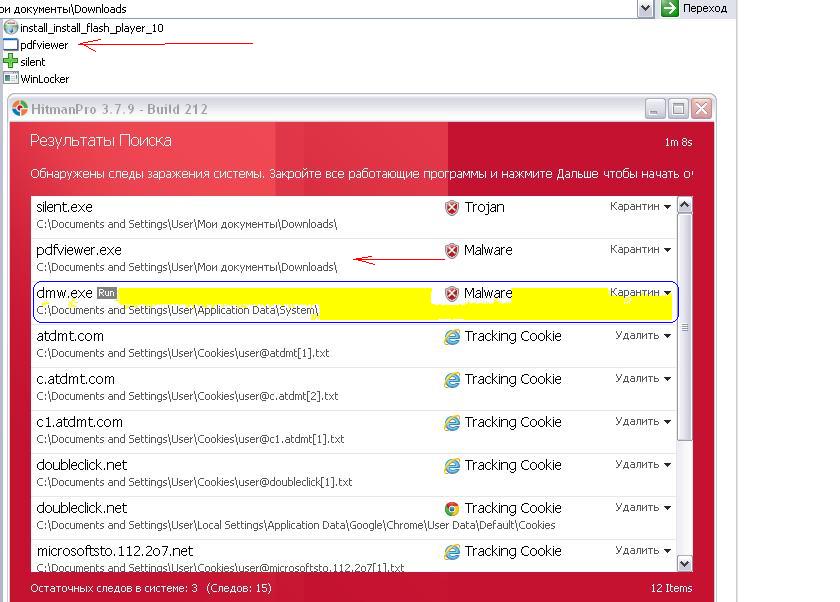840x602 pixels.
Task: Click the pdfviewer file icon in Downloads
Action: 11,44
